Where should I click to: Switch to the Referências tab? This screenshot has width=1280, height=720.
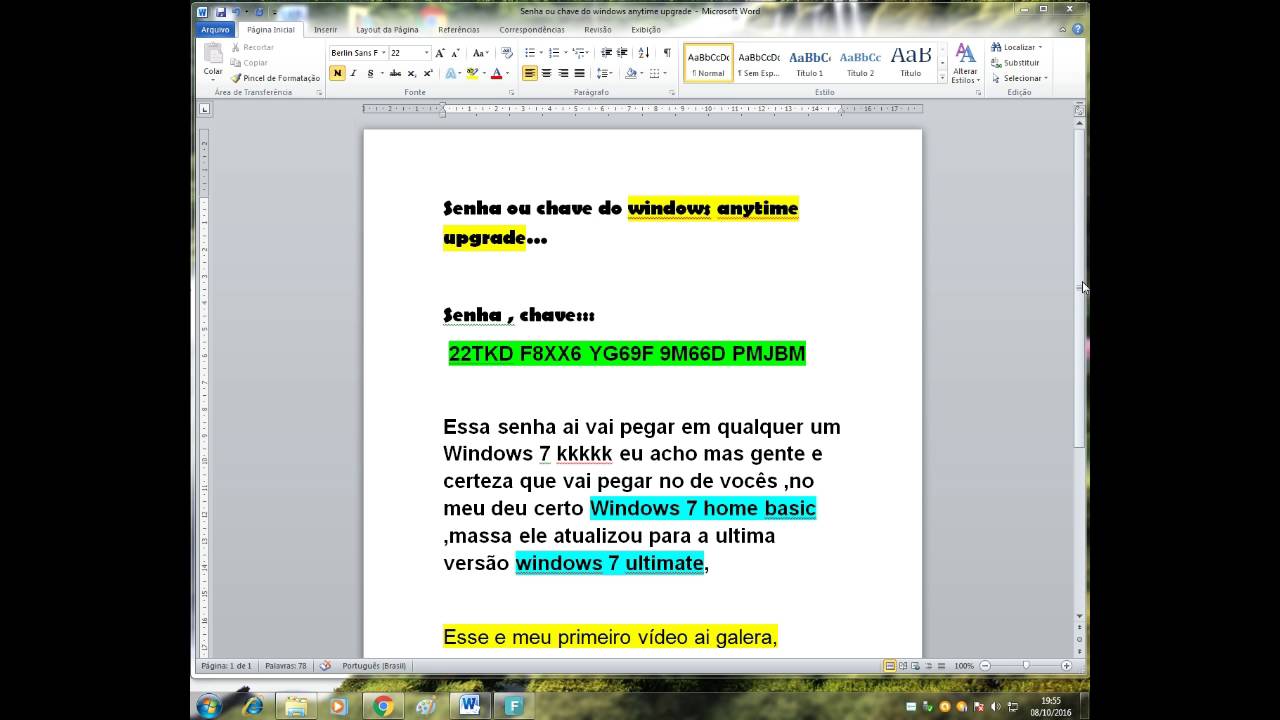pos(458,30)
